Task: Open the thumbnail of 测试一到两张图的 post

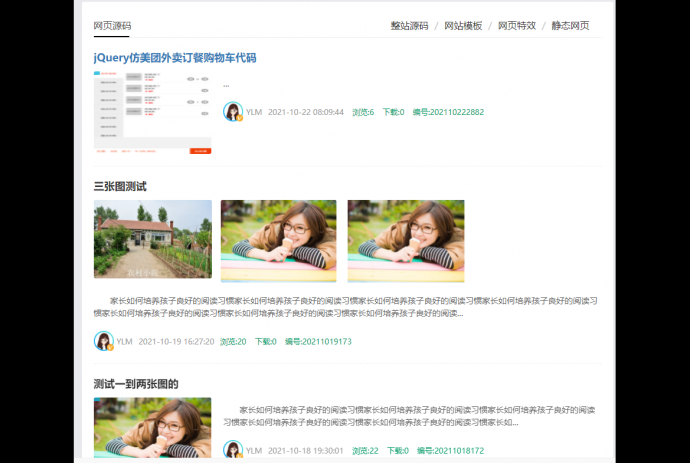Action: pyautogui.click(x=152, y=428)
